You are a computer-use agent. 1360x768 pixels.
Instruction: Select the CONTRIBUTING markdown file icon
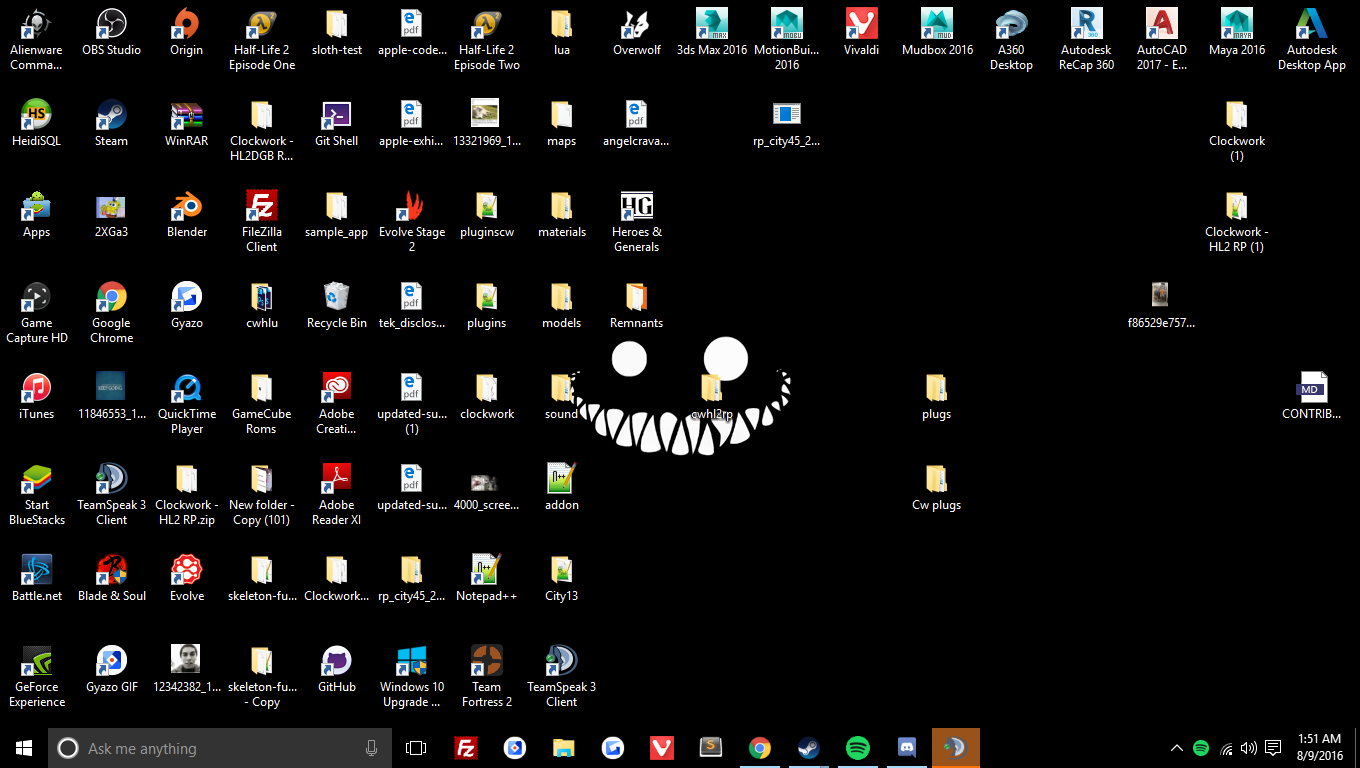click(1312, 396)
